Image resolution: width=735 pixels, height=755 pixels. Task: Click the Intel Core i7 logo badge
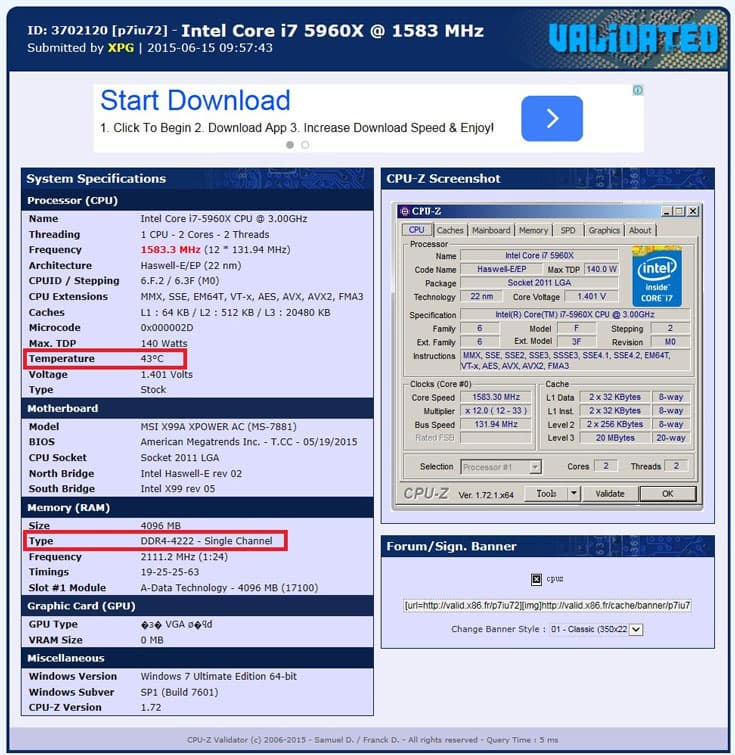[x=656, y=277]
